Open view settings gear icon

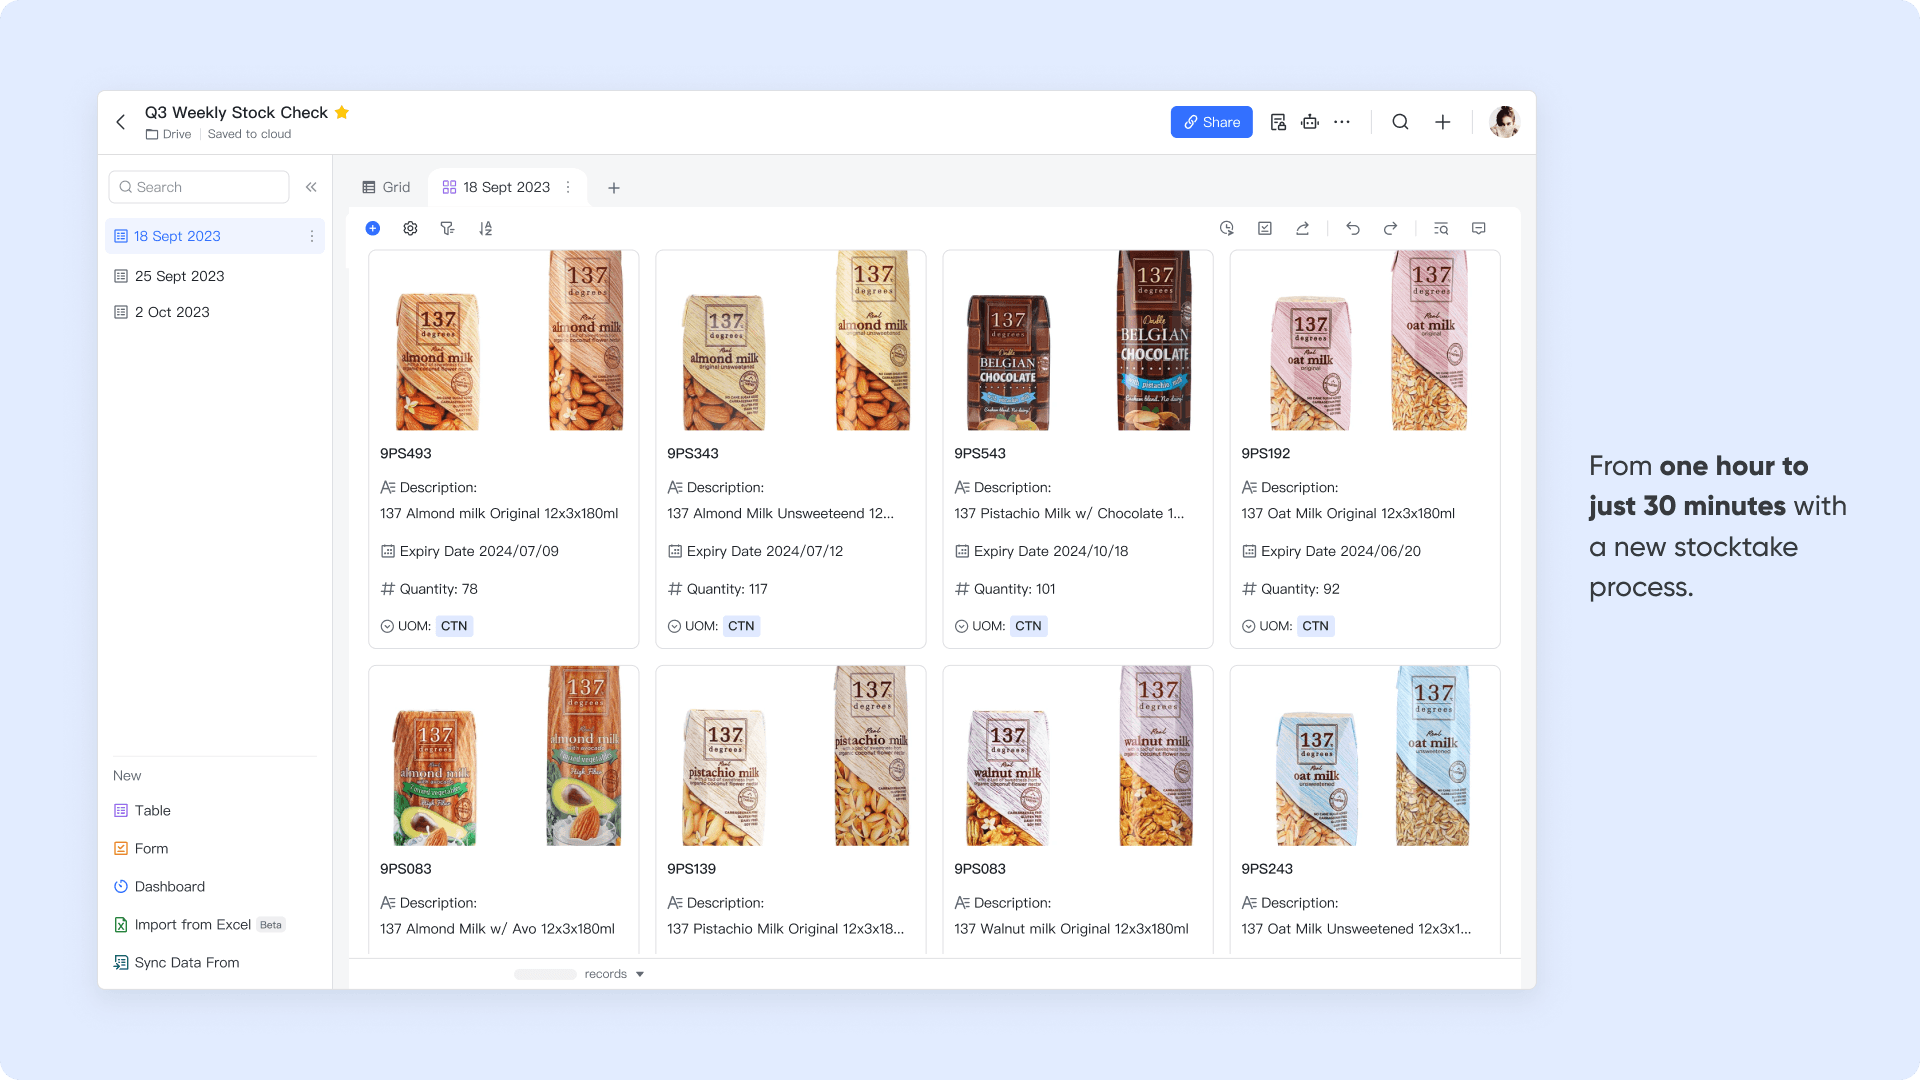click(410, 228)
